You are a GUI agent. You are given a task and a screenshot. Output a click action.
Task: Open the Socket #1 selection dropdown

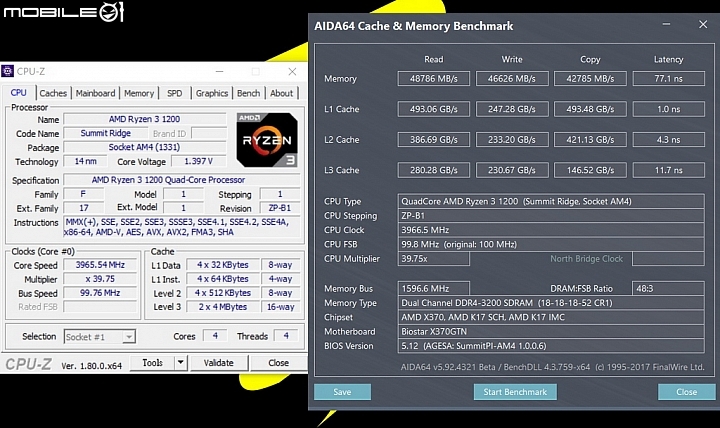100,337
